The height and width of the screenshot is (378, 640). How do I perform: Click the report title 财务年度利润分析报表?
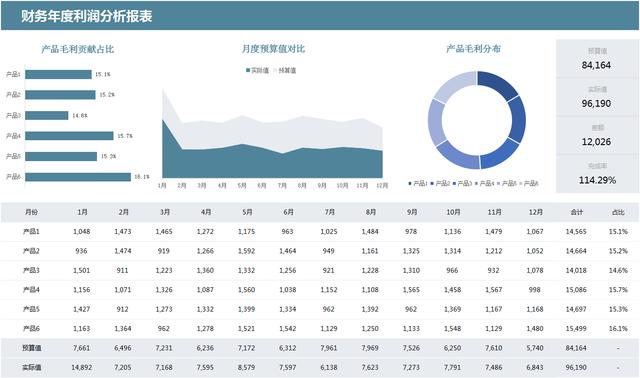click(x=87, y=16)
